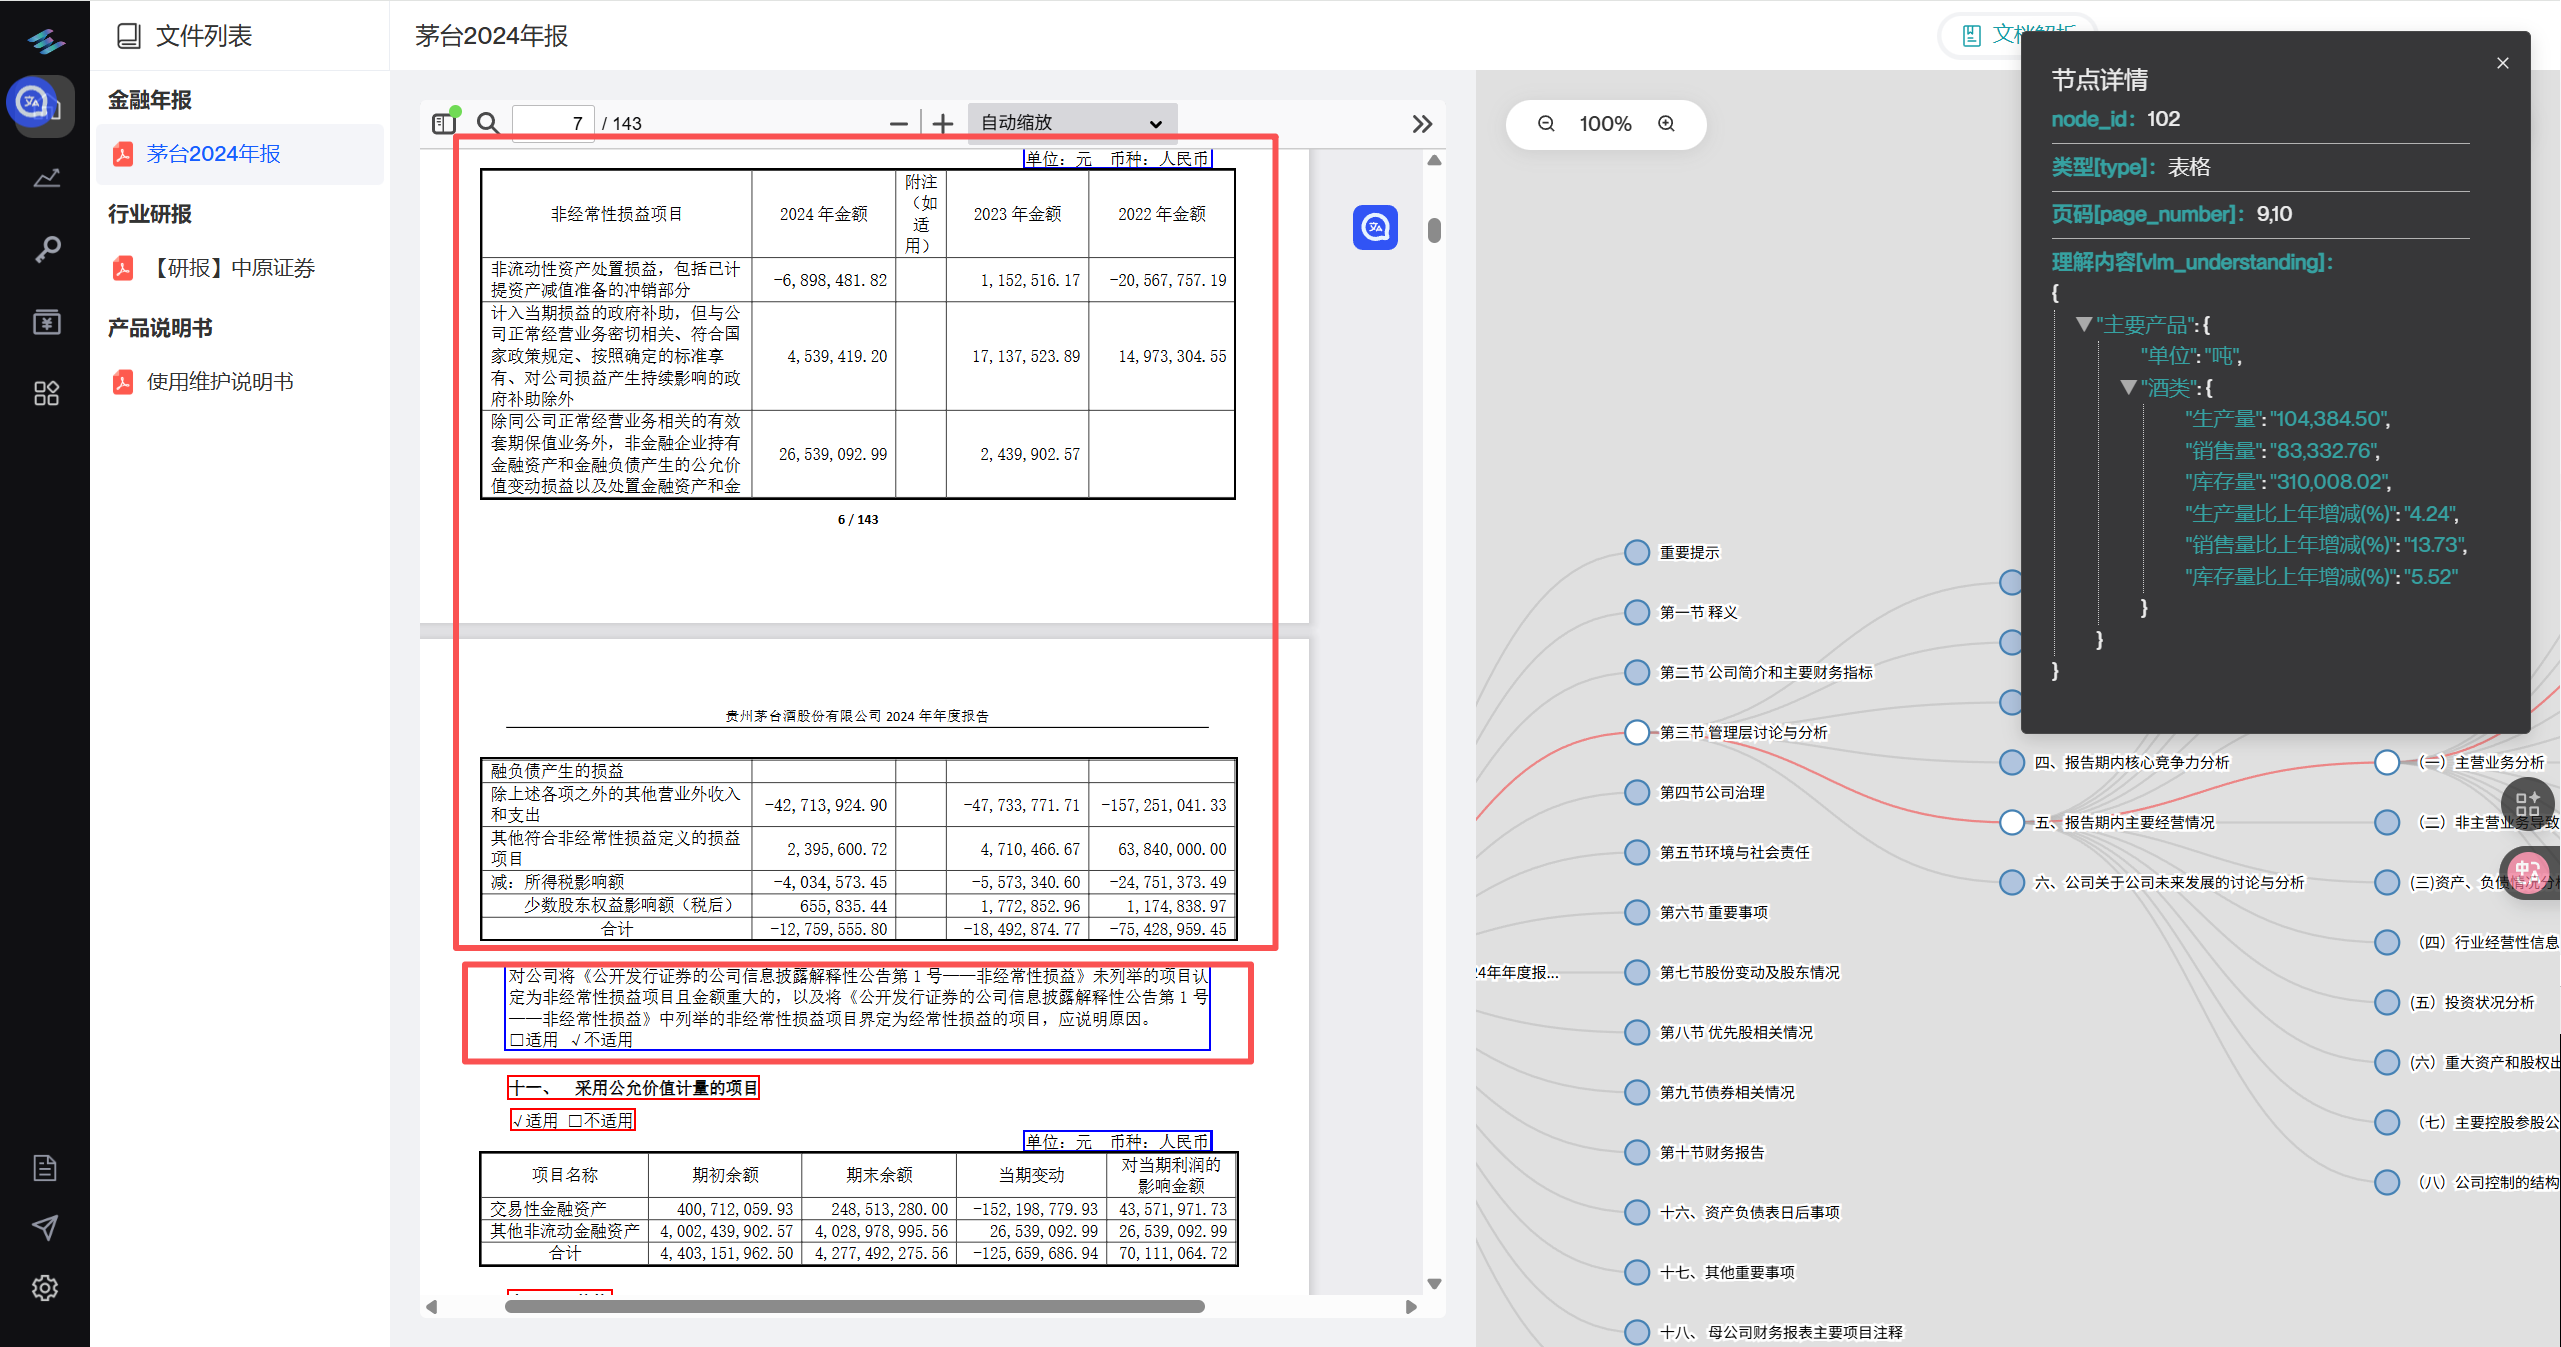Click the PDF scroll down arrow
This screenshot has height=1347, width=2561.
point(1434,1284)
